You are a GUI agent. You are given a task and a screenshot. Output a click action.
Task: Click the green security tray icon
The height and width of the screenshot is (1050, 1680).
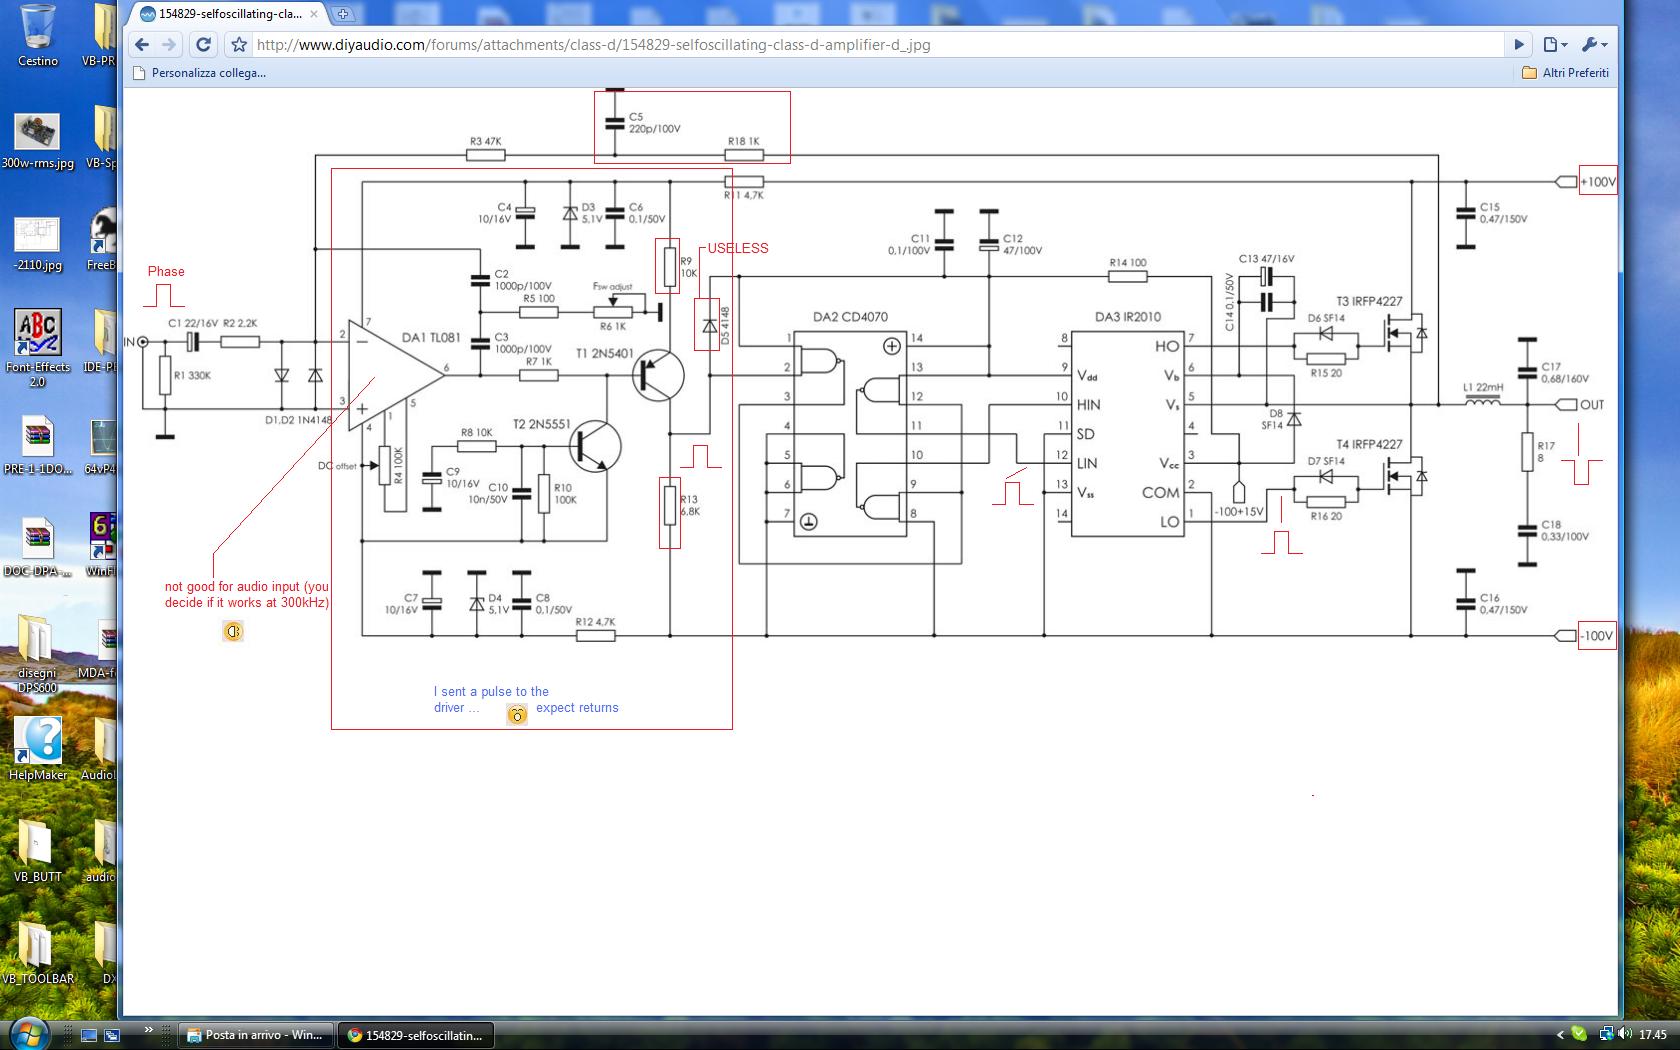pos(1579,1035)
